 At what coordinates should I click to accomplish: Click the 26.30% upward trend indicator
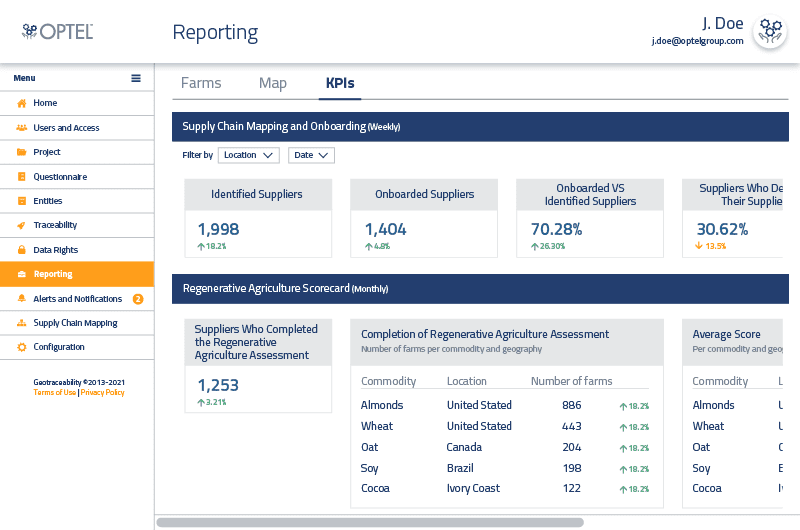tap(548, 246)
